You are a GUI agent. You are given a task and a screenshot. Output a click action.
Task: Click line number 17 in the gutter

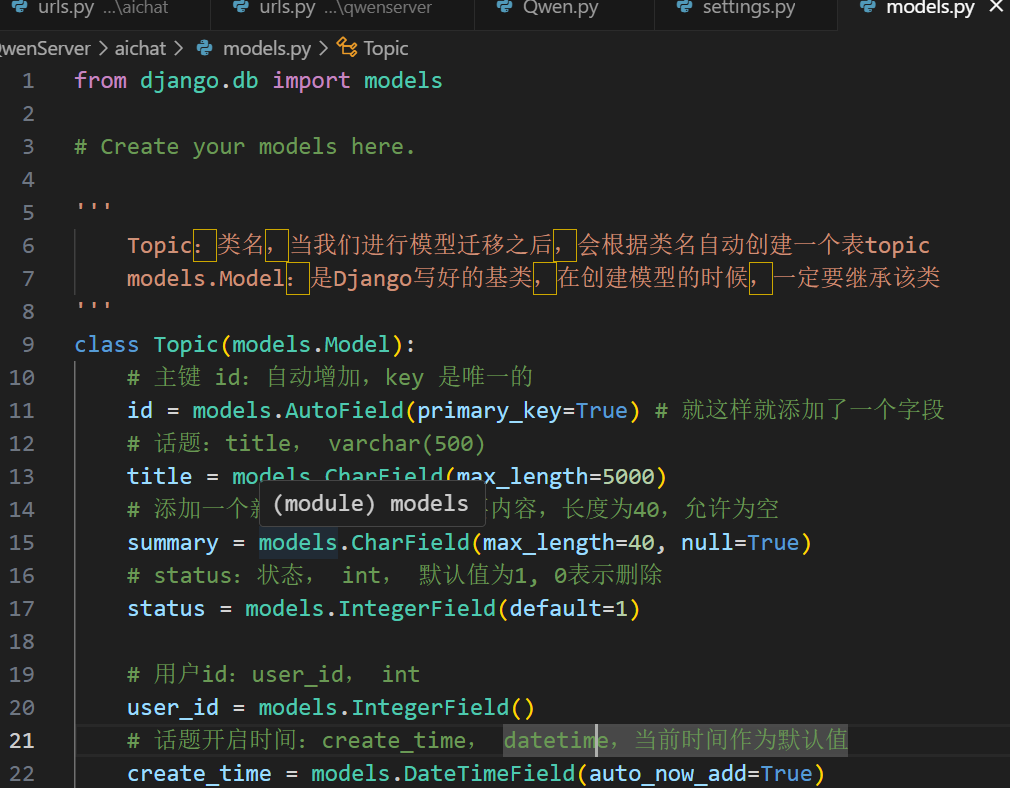pyautogui.click(x=21, y=609)
